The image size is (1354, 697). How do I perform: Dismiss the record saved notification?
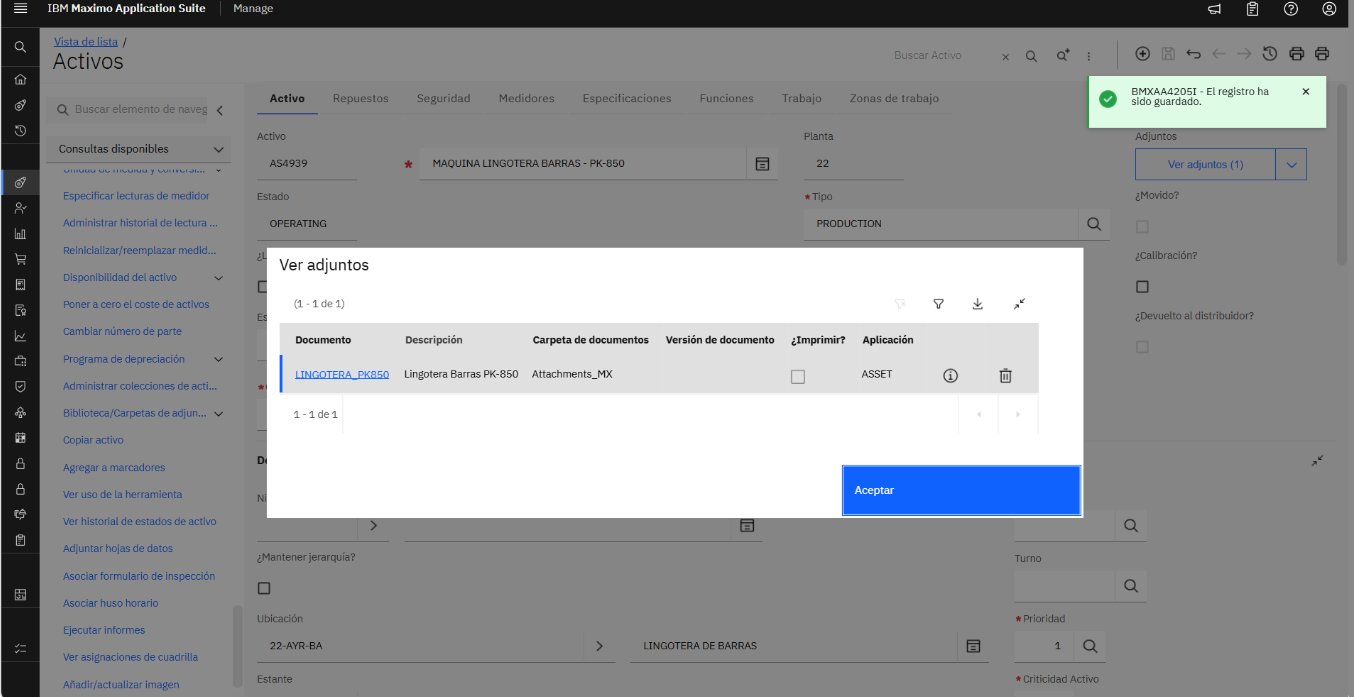1305,91
